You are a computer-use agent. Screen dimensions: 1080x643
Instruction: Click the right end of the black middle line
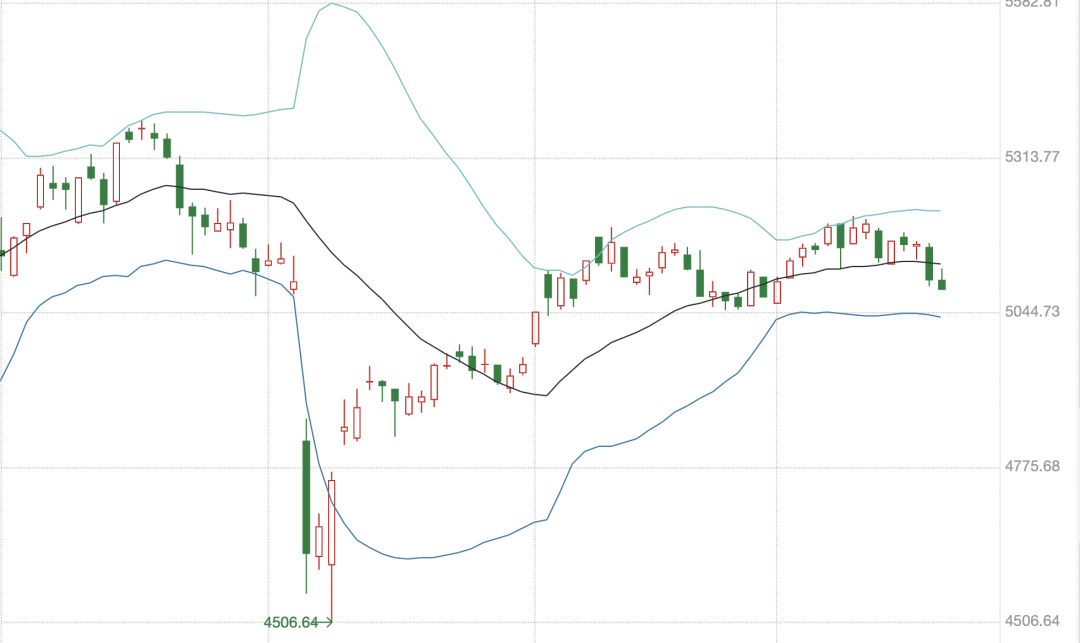(x=939, y=263)
